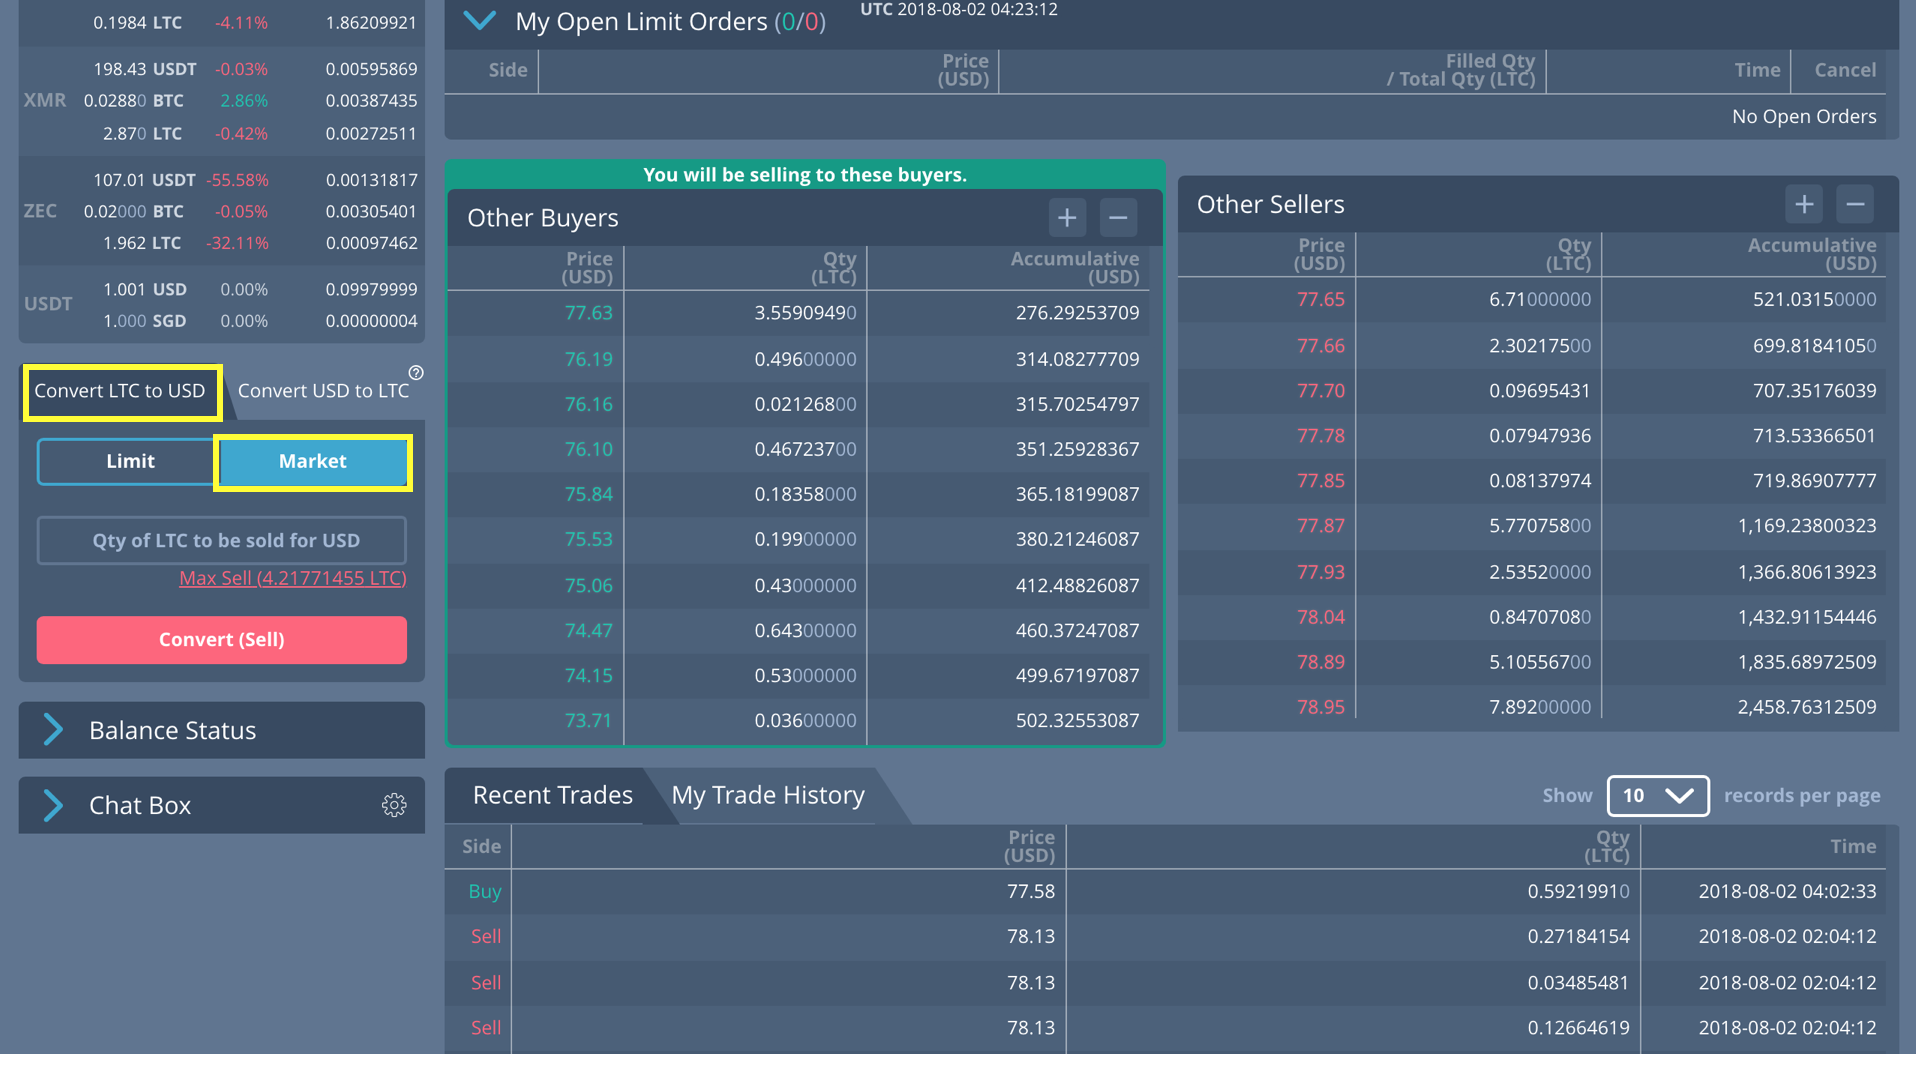This screenshot has width=1916, height=1080.
Task: Expand the Balance Status panel
Action: point(54,730)
